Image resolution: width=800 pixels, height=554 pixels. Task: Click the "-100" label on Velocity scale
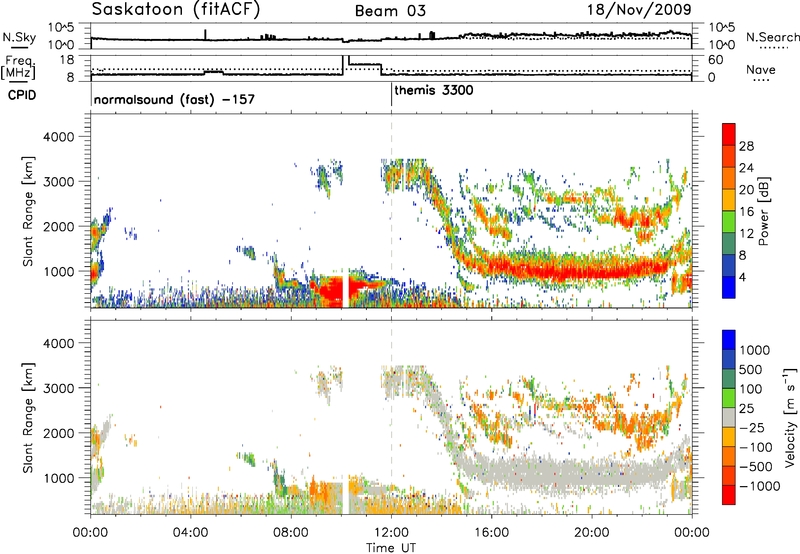pyautogui.click(x=755, y=447)
